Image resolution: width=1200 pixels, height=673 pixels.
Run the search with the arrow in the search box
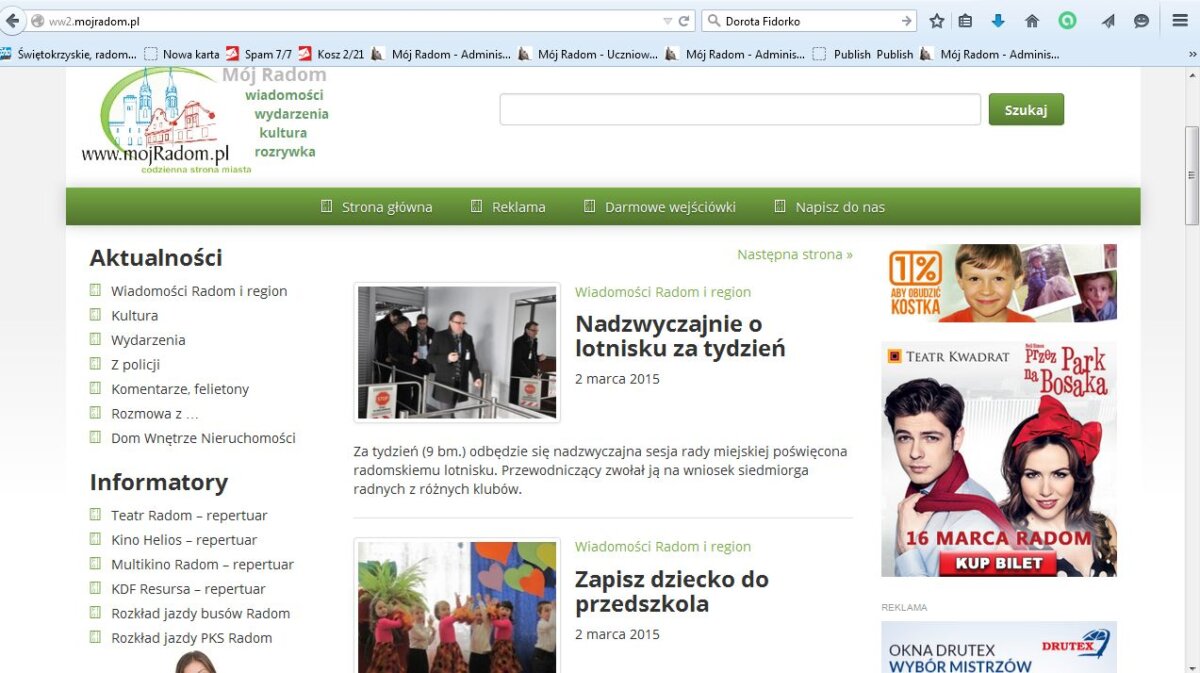(906, 21)
